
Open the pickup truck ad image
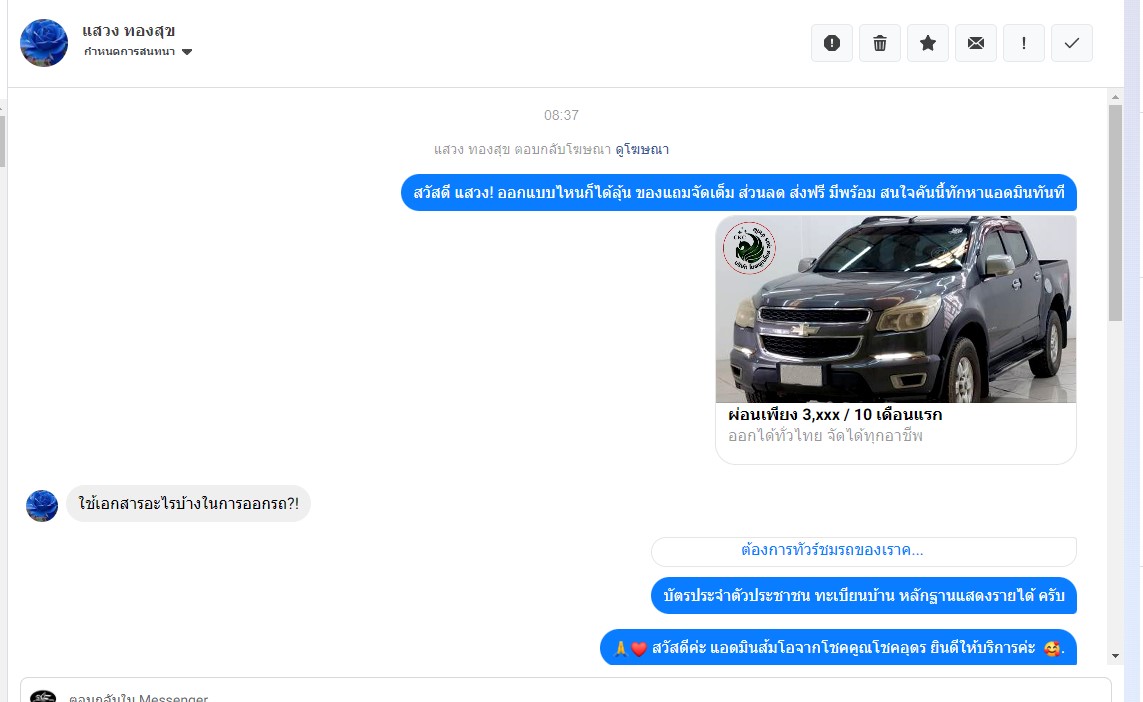click(x=895, y=309)
